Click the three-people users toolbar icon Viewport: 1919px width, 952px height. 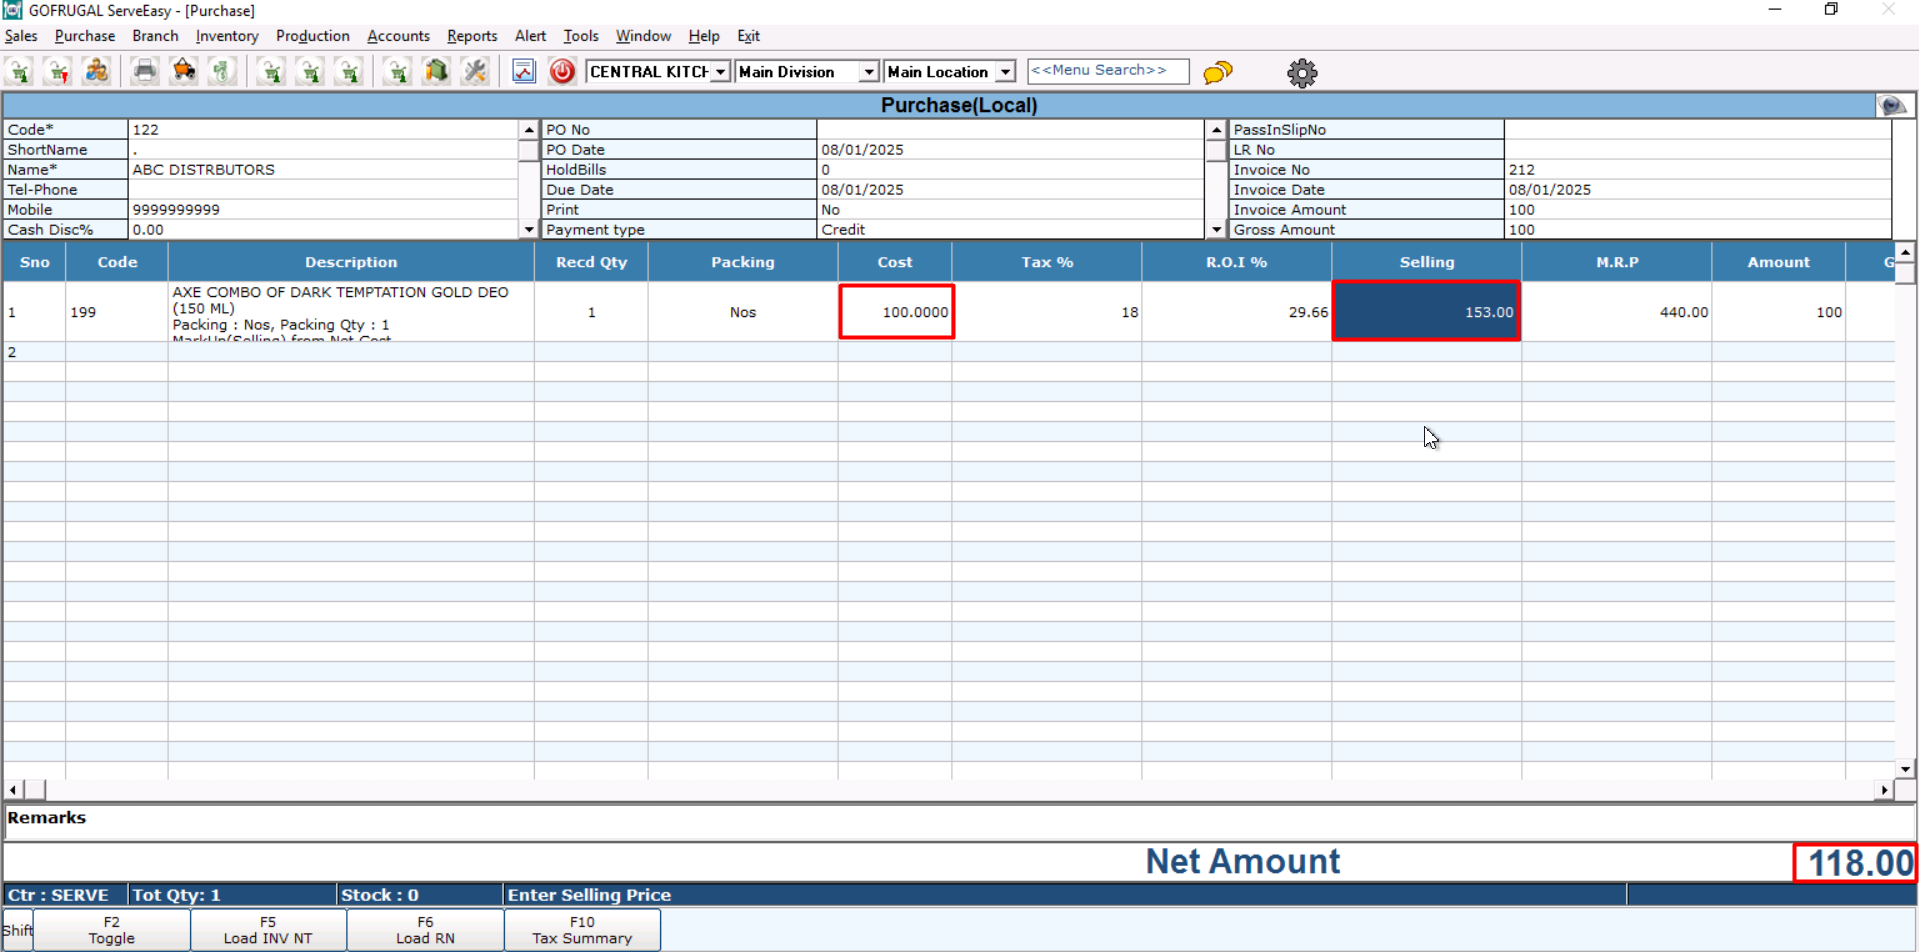point(97,71)
